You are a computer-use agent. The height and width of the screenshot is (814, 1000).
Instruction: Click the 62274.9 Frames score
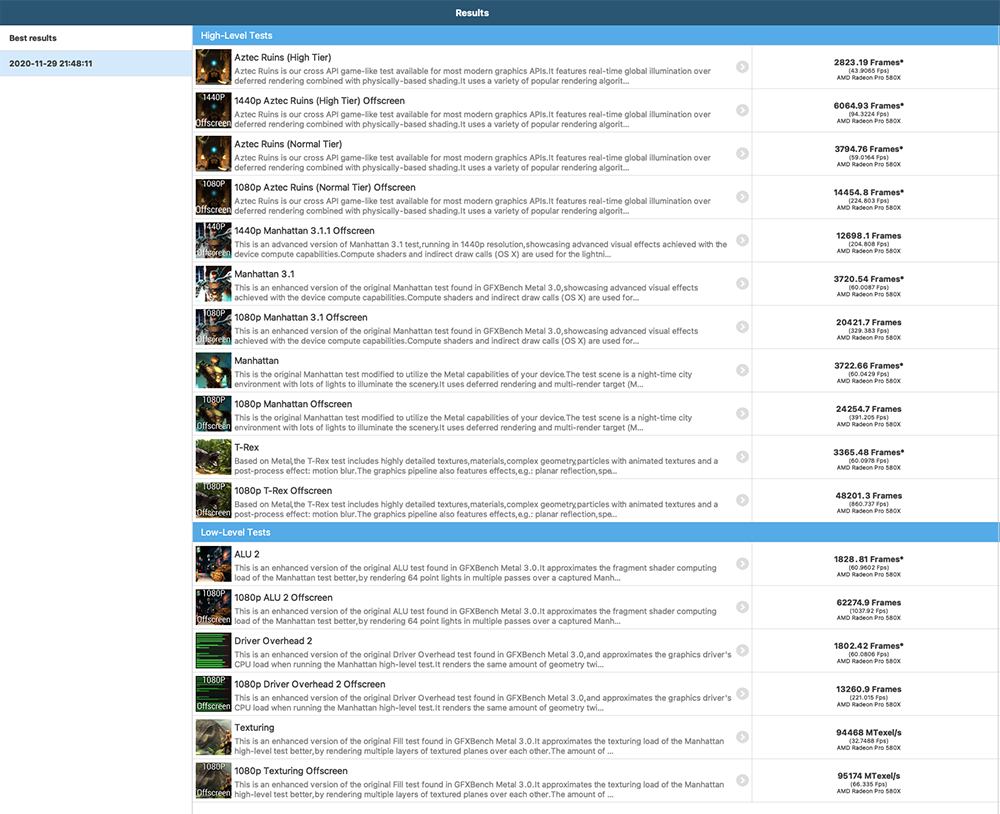(x=869, y=603)
